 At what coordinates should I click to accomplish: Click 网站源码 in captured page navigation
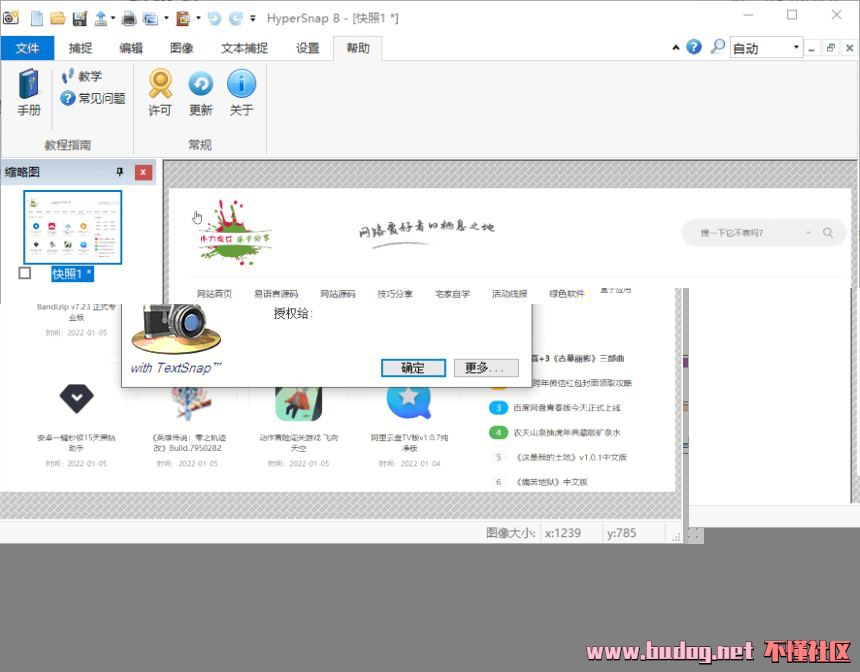pyautogui.click(x=338, y=294)
